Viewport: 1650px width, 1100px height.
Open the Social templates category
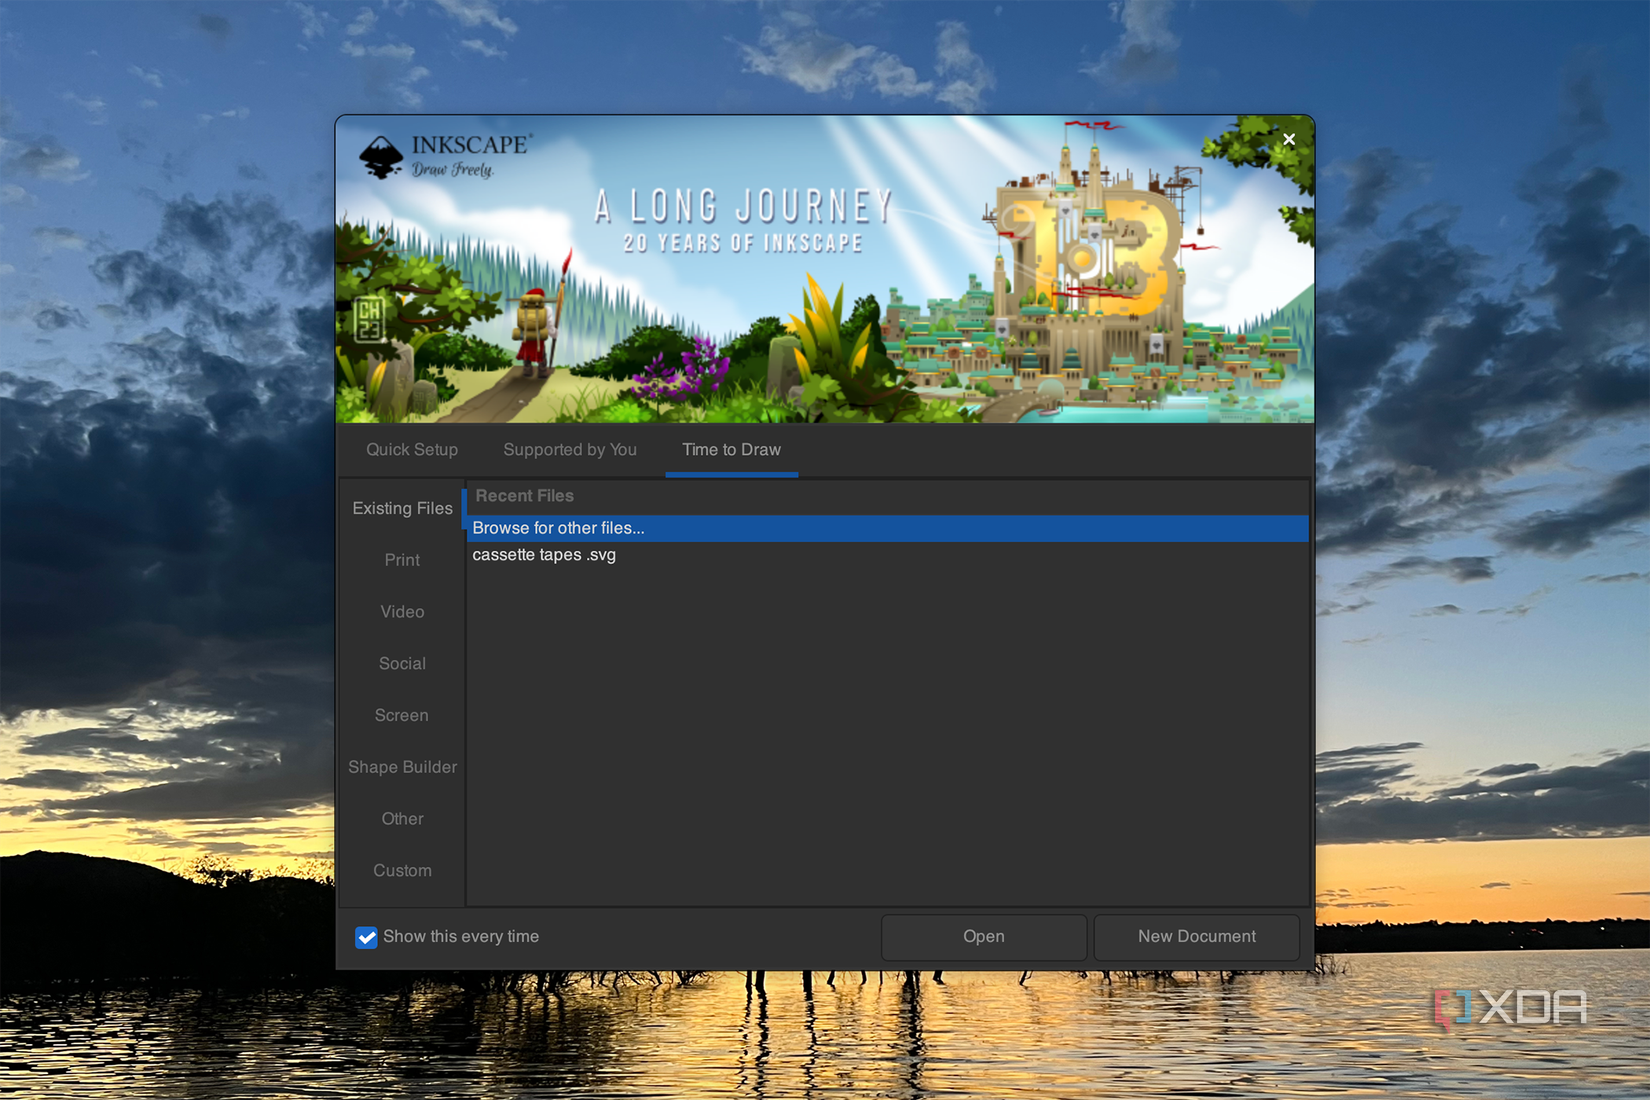(x=401, y=663)
